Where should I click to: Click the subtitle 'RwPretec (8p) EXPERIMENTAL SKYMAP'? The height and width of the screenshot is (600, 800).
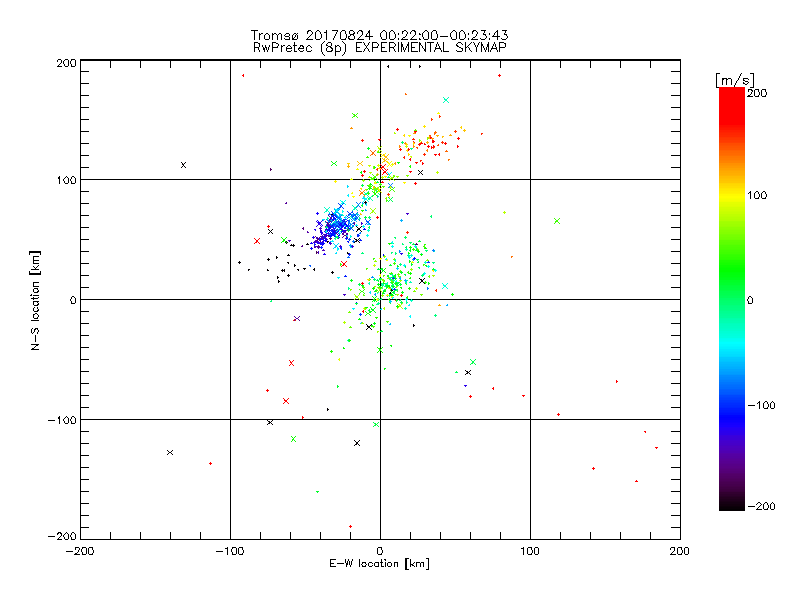pyautogui.click(x=379, y=48)
